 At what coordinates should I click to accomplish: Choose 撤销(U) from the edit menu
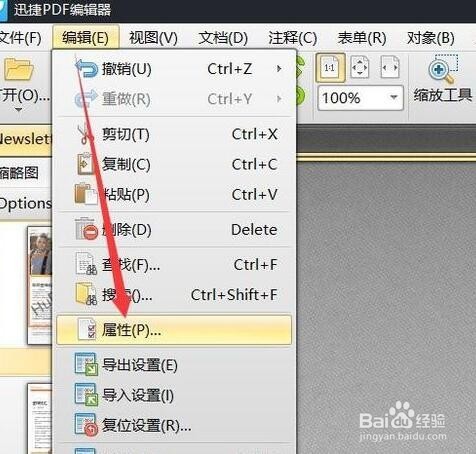175,69
